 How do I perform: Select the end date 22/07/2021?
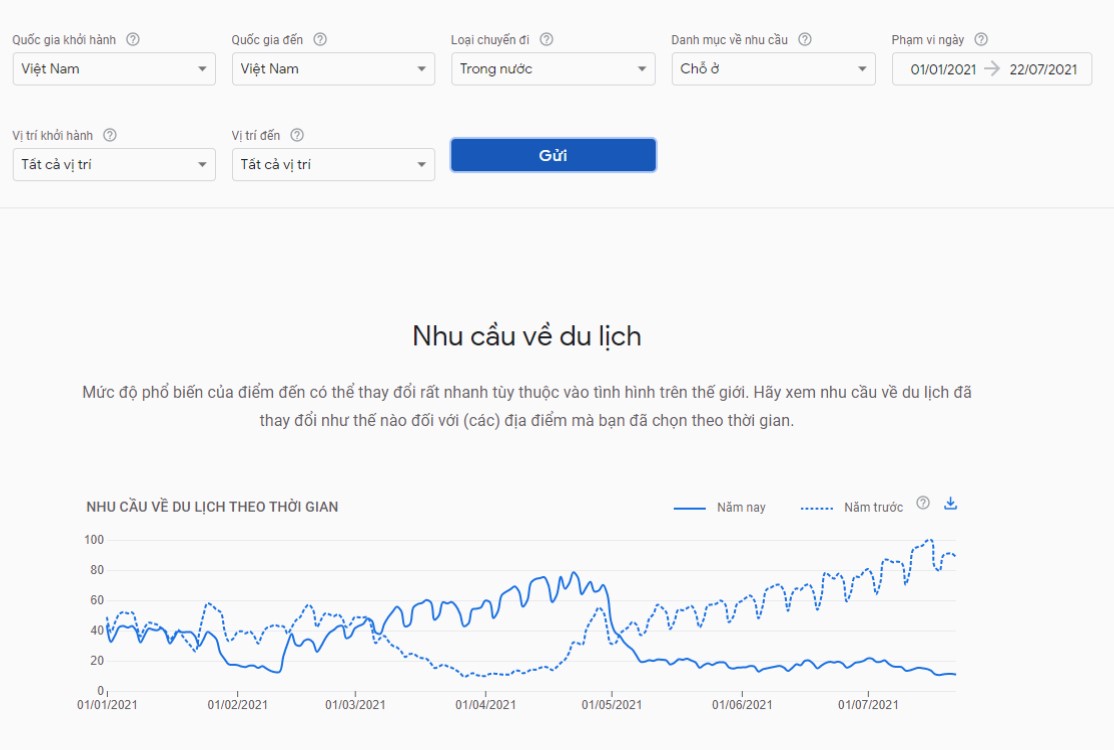tap(1044, 70)
